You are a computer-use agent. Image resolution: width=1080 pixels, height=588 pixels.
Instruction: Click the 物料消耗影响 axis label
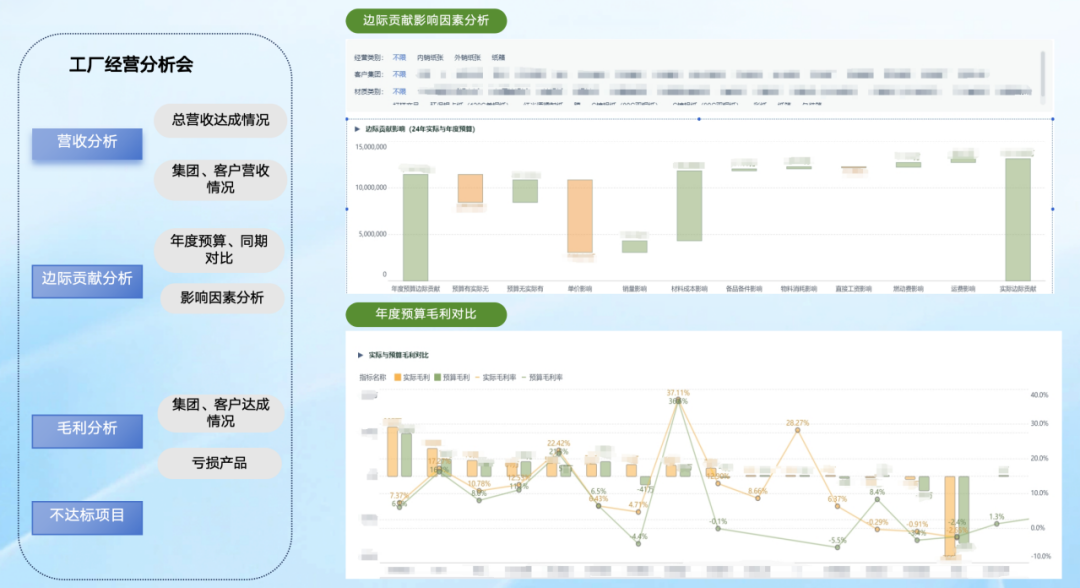(x=799, y=289)
